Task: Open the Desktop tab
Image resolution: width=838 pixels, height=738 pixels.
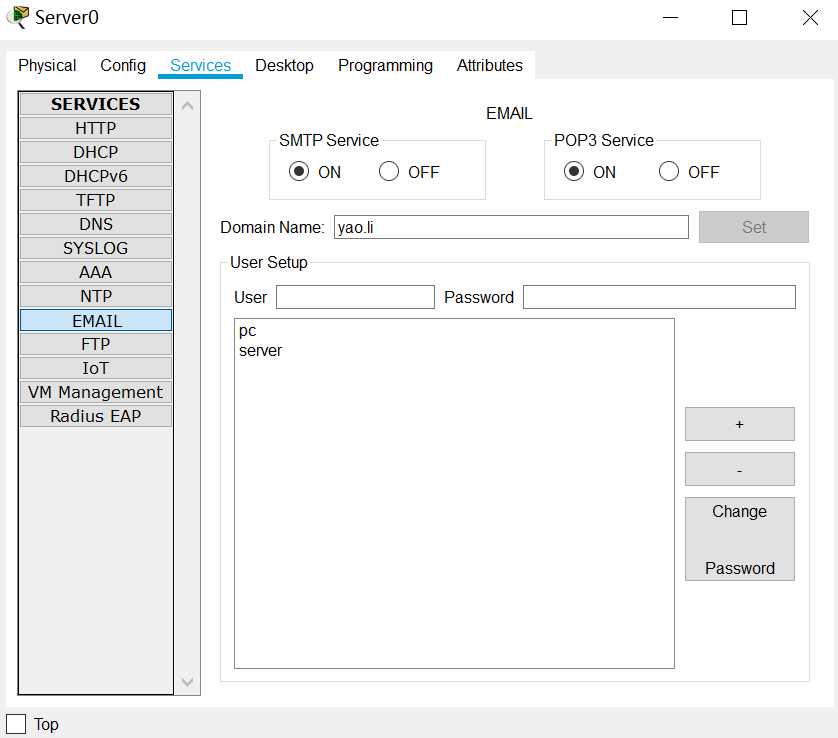Action: [284, 65]
